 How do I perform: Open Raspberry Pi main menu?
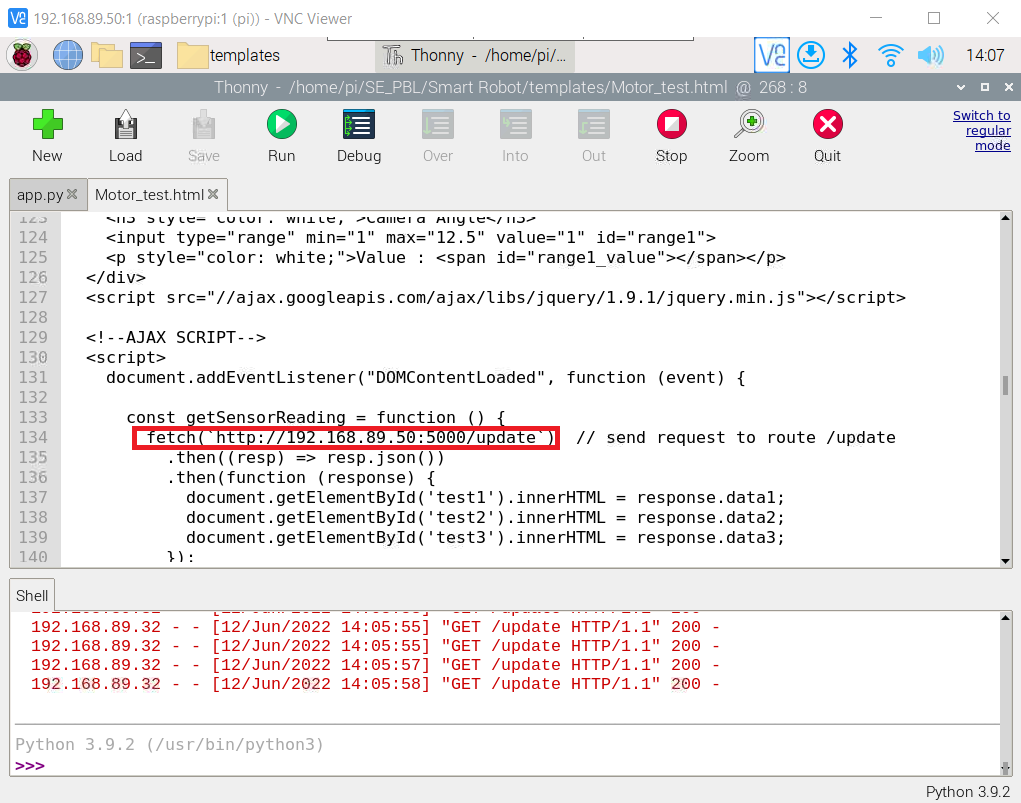21,55
